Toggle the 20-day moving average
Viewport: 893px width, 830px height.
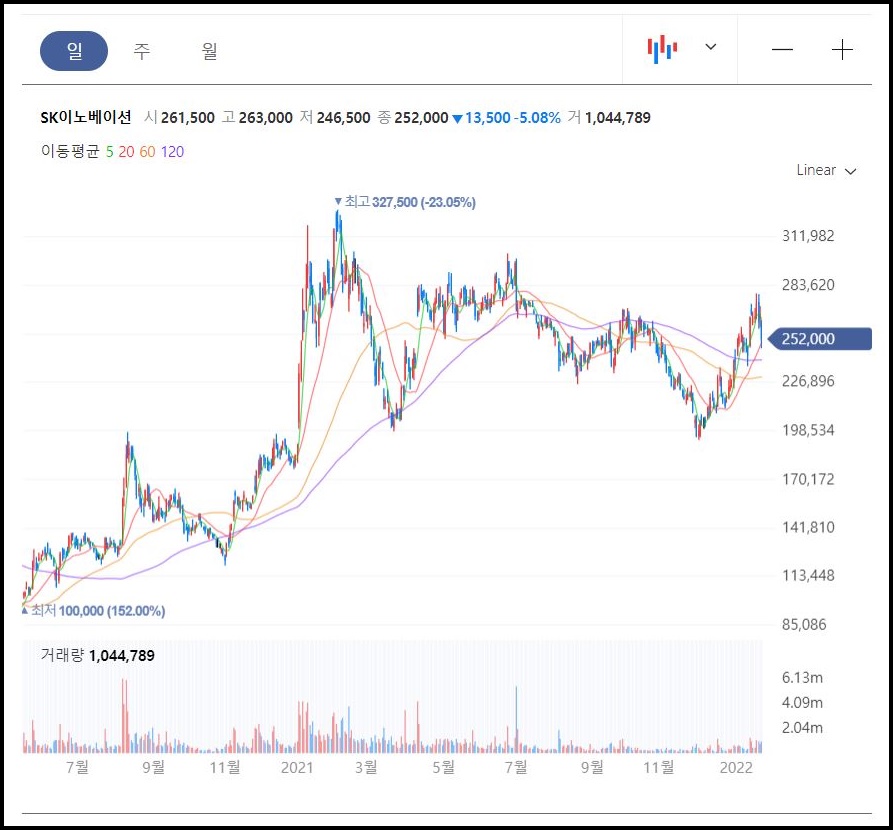126,152
